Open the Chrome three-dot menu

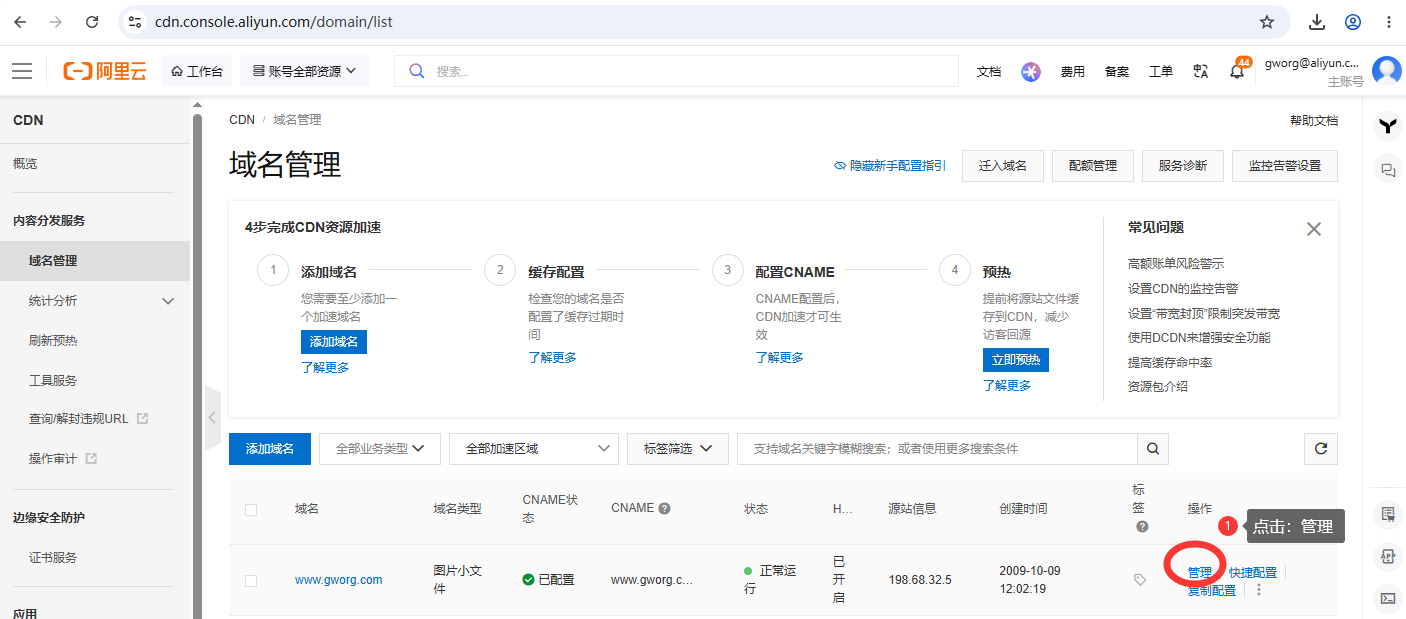[1389, 22]
